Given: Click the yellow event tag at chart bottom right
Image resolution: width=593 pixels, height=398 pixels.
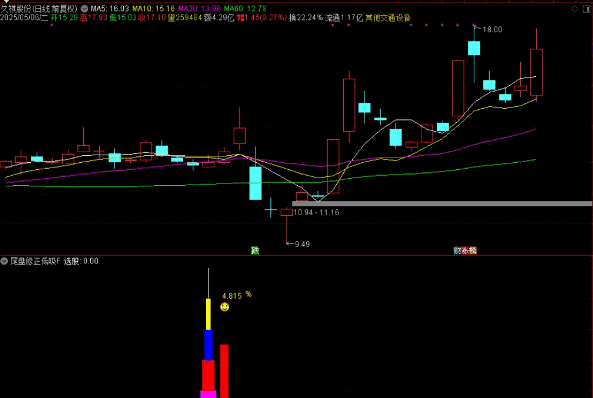Looking at the screenshot, I should 473,250.
